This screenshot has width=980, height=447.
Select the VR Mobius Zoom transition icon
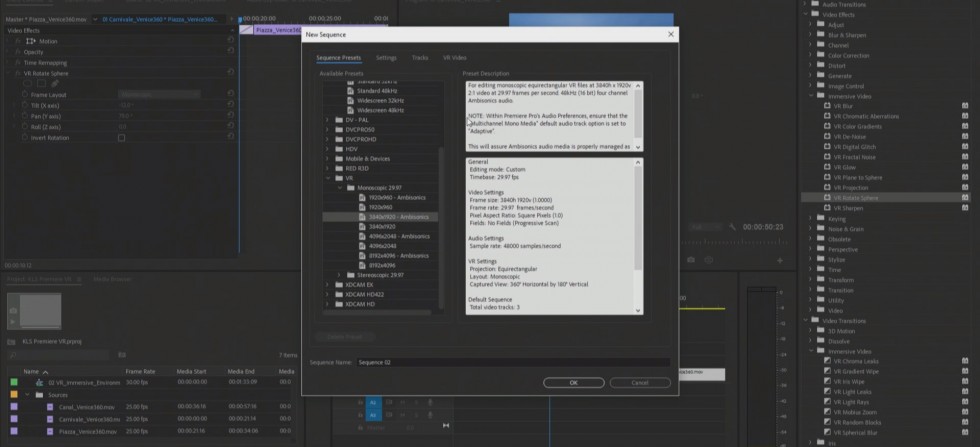[825, 412]
